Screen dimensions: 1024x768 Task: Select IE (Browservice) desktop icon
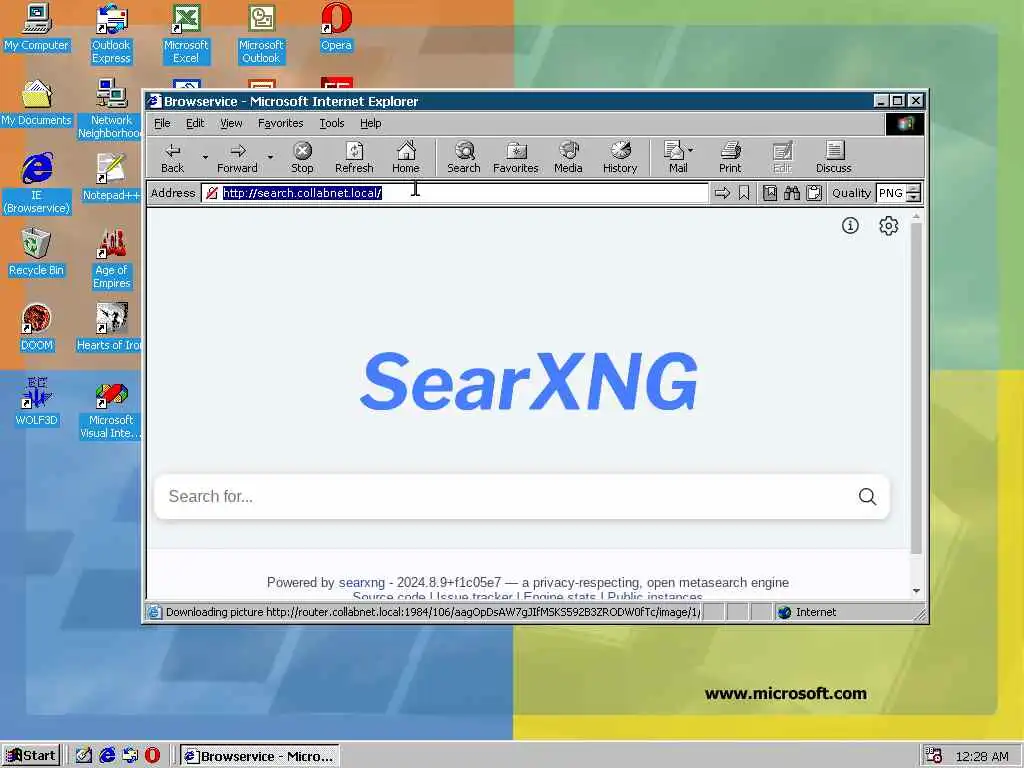37,184
